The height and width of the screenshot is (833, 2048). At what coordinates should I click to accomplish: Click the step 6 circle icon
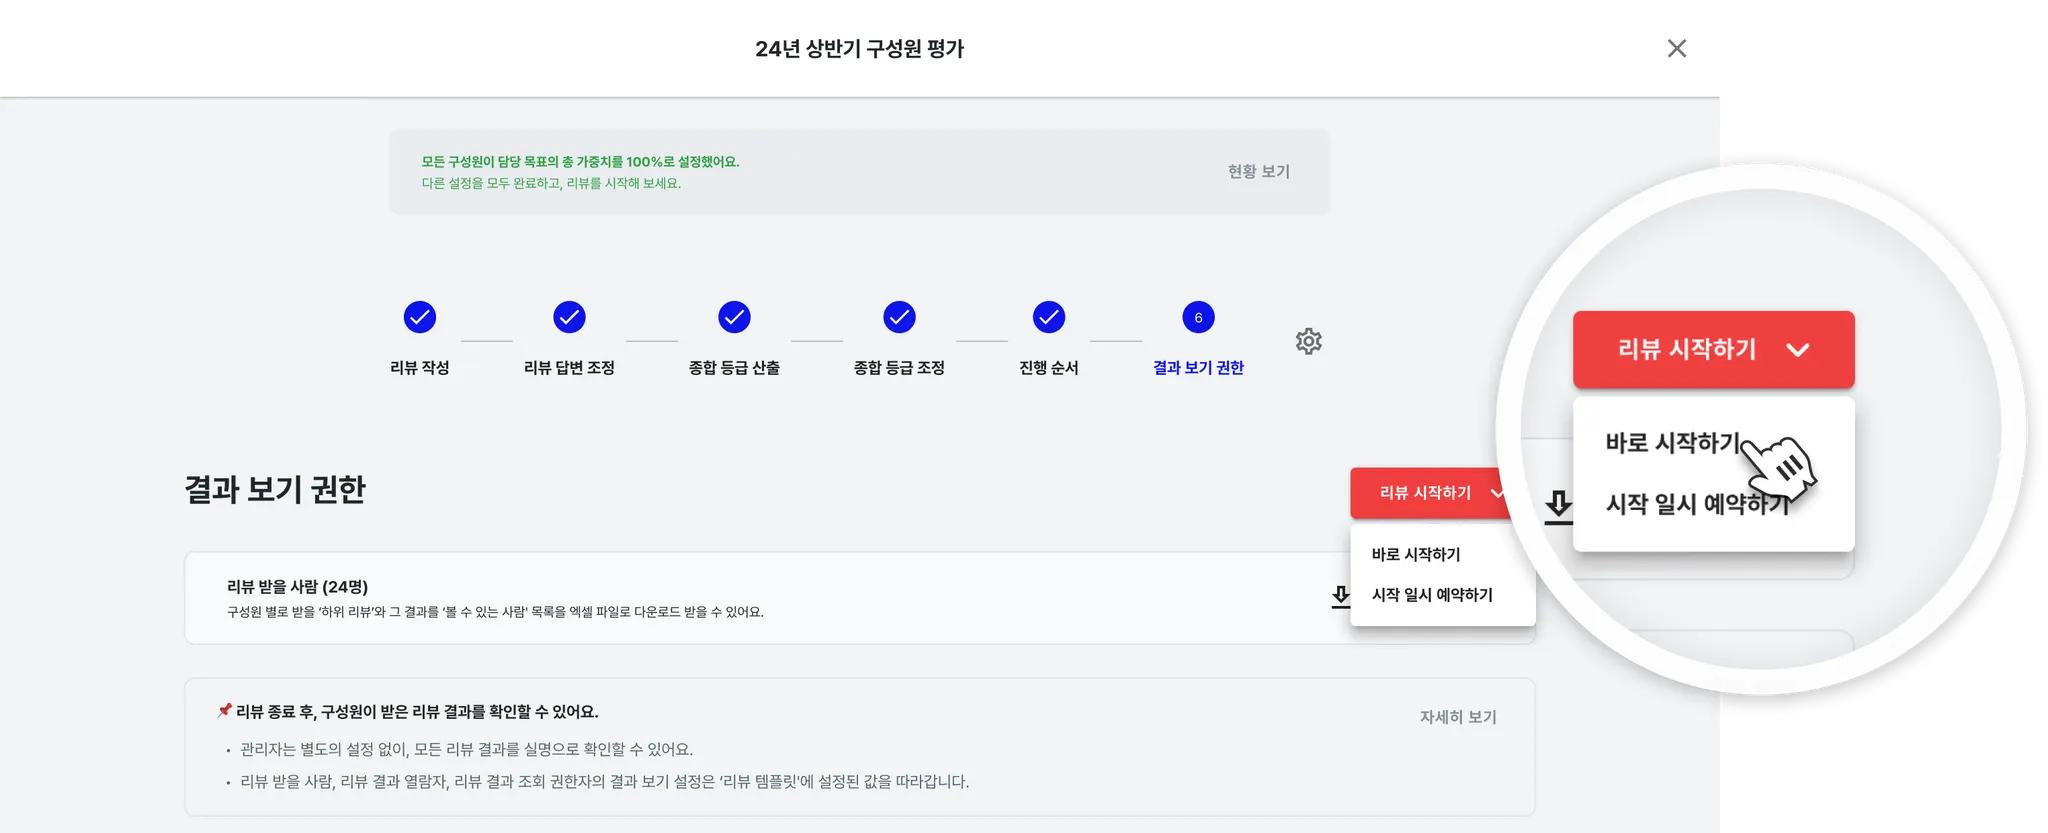pyautogui.click(x=1198, y=317)
